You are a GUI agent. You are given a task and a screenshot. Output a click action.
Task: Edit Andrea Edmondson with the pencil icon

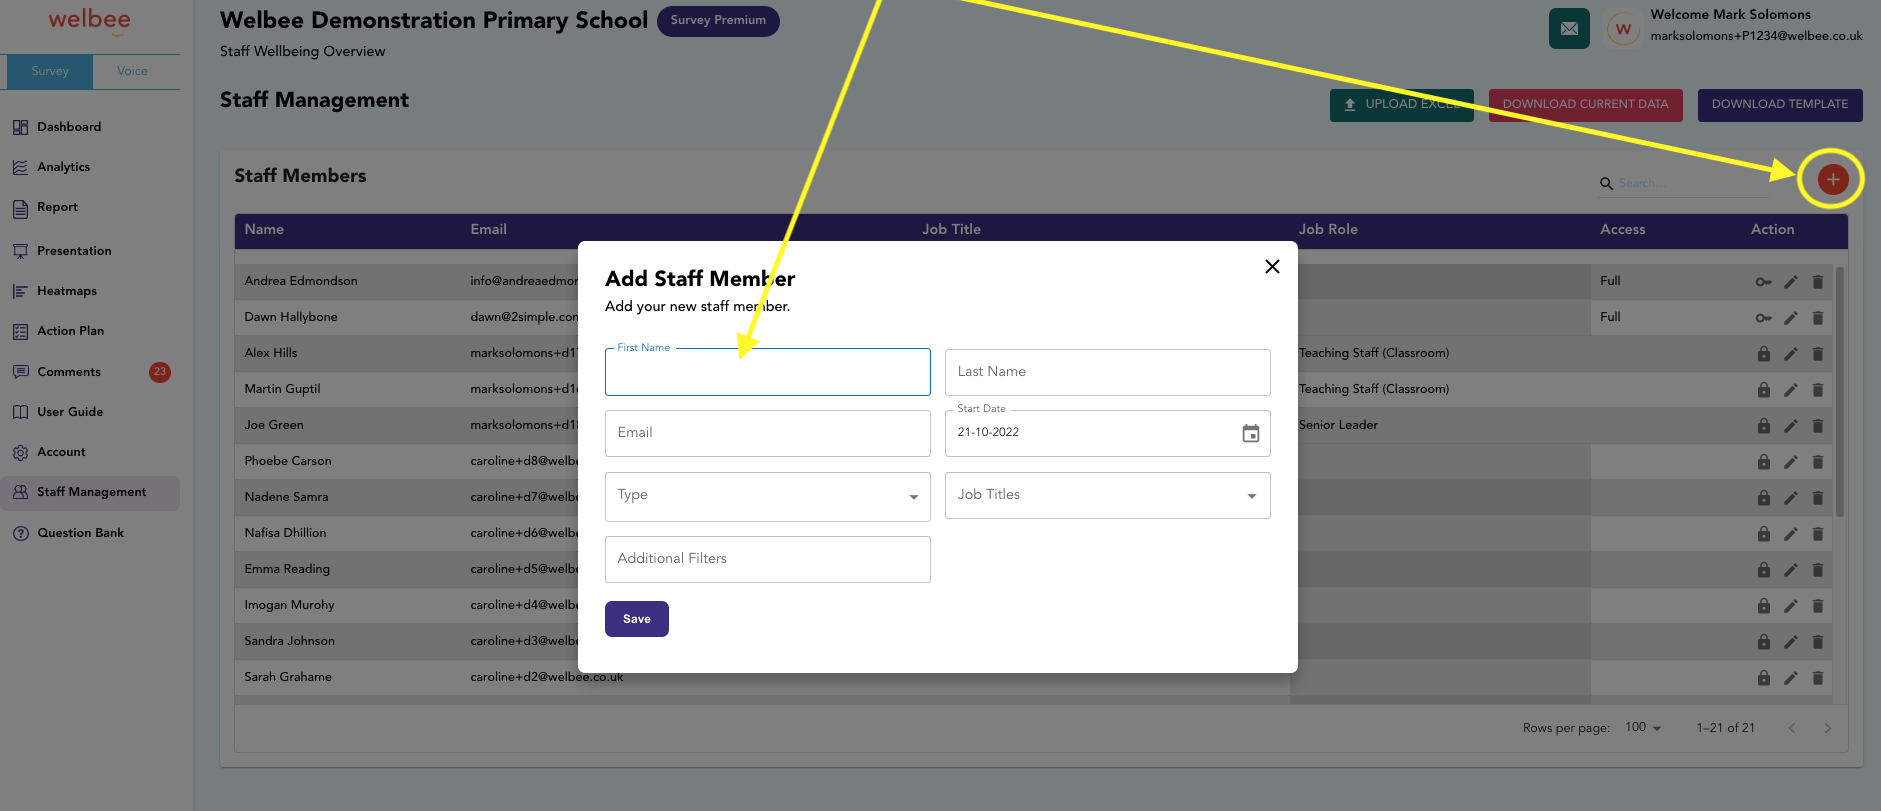pyautogui.click(x=1791, y=282)
